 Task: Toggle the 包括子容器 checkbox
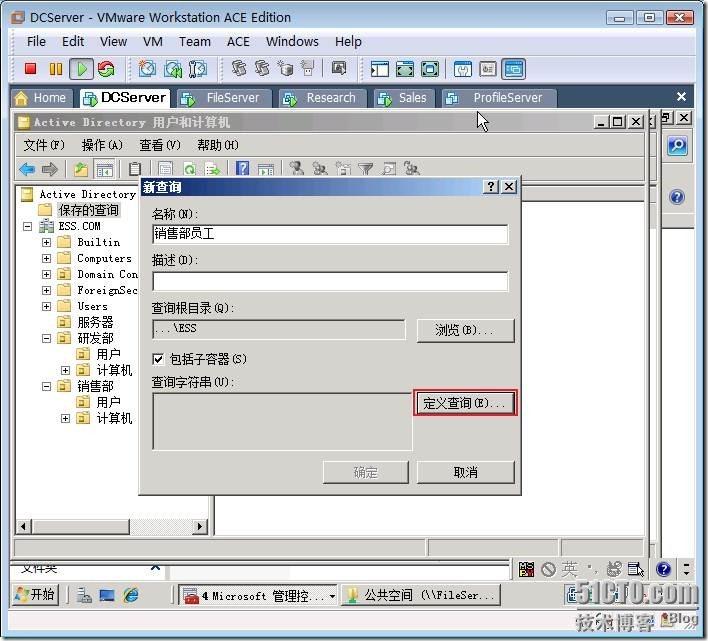tap(158, 359)
